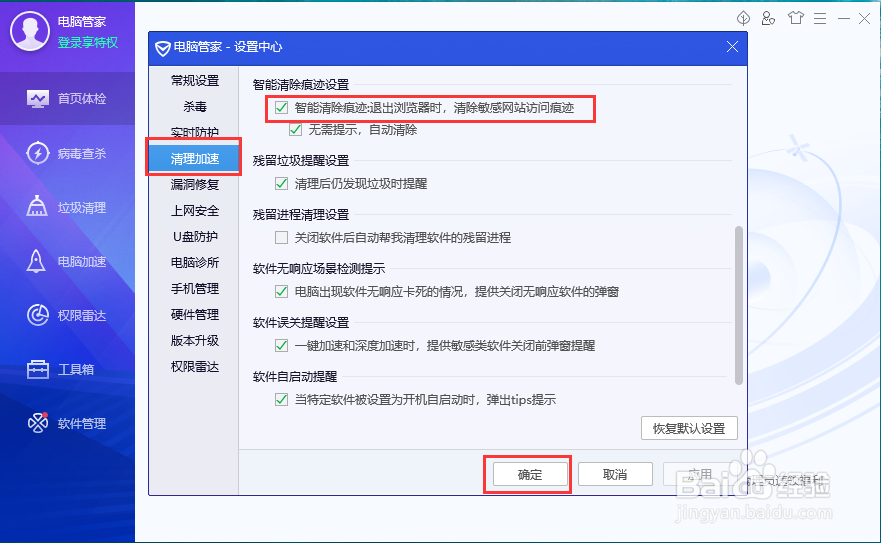Toggle 当特定软件被设置为开机自启动时 checkbox

(x=281, y=400)
